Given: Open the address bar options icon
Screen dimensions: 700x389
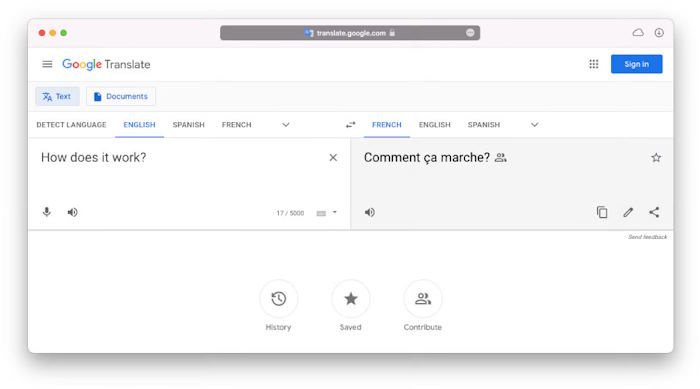Looking at the screenshot, I should click(x=470, y=33).
